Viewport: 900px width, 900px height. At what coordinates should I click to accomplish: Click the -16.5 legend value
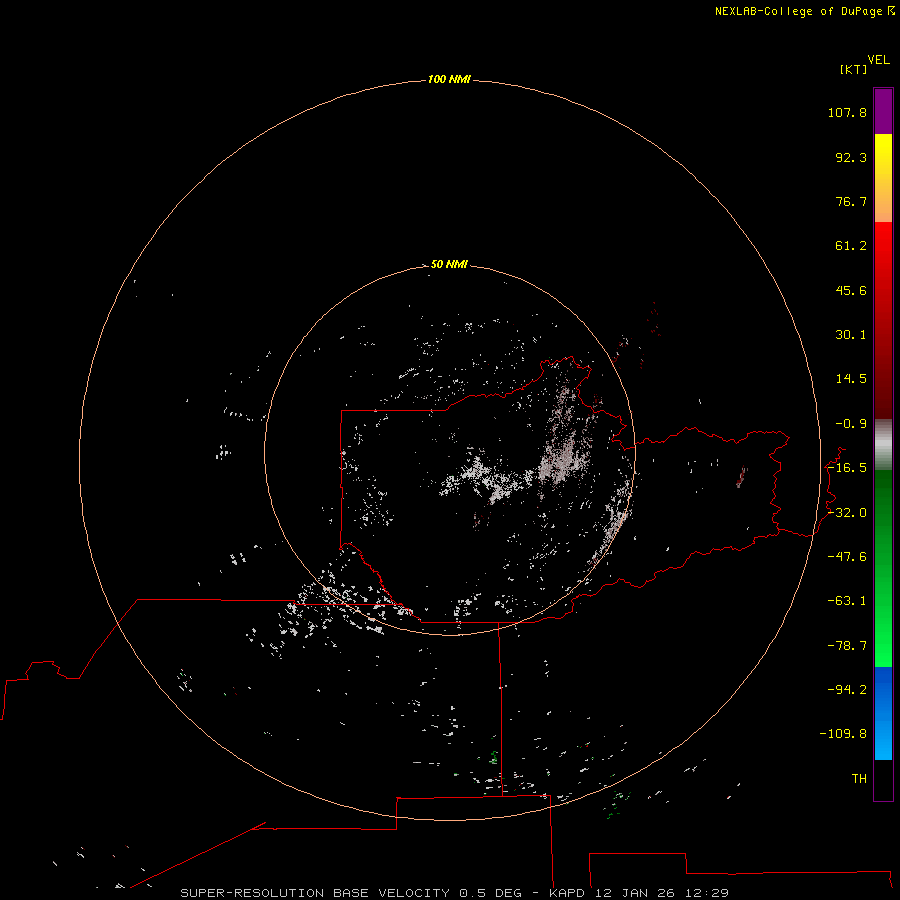[x=847, y=468]
